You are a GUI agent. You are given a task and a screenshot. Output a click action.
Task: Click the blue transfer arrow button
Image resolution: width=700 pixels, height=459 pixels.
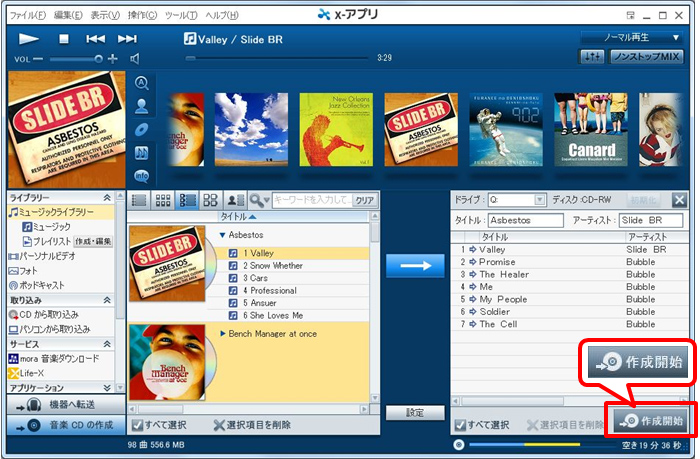pos(413,266)
